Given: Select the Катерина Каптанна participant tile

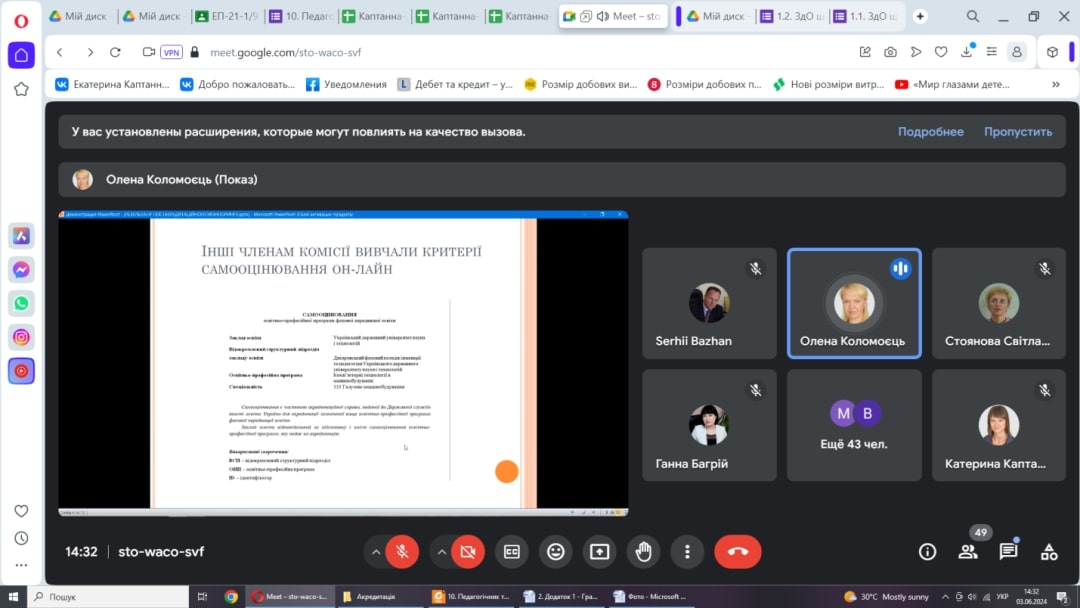Looking at the screenshot, I should [999, 426].
